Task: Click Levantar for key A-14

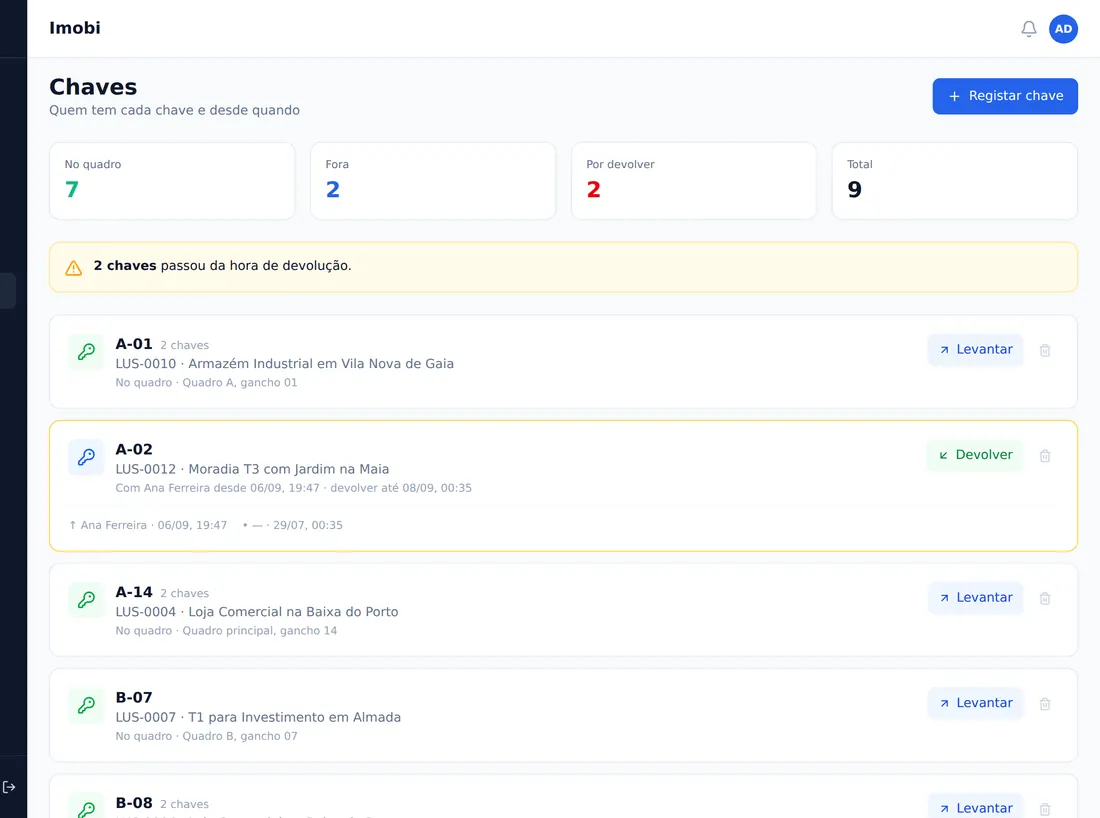Action: tap(975, 598)
